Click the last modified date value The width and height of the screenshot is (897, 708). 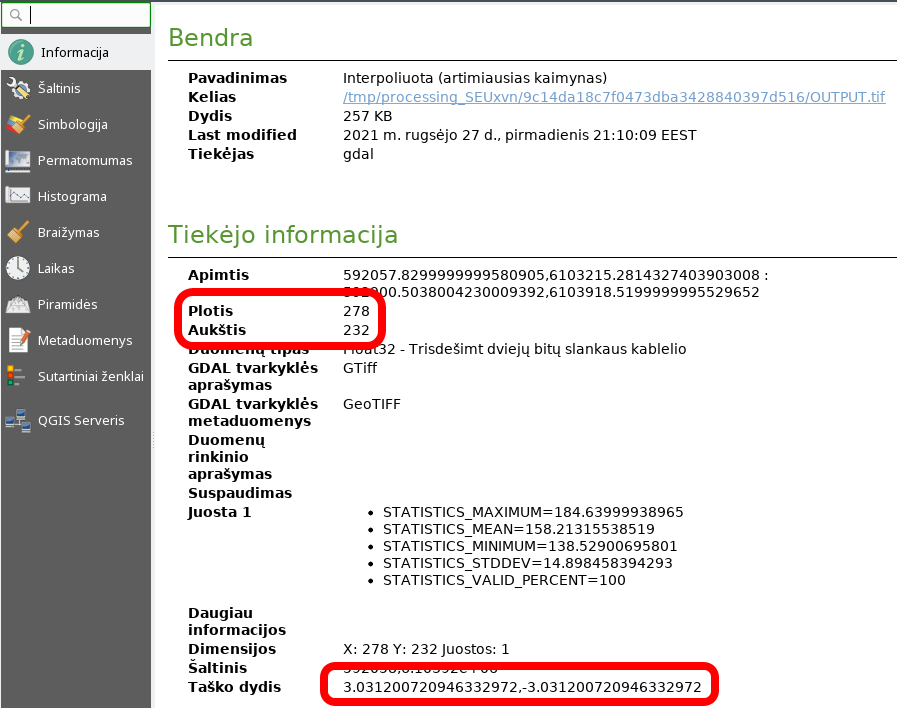pyautogui.click(x=519, y=135)
